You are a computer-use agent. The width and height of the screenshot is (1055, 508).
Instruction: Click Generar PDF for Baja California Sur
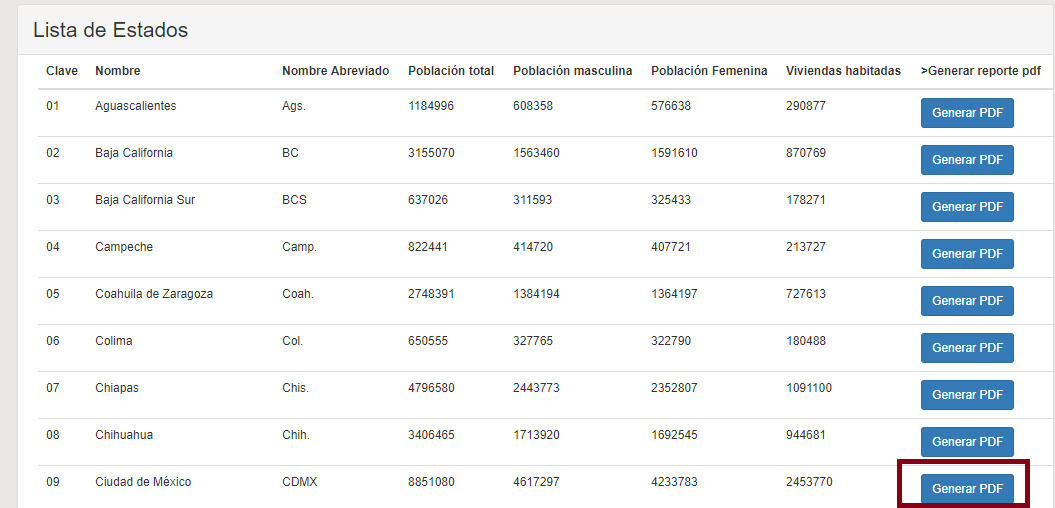pos(967,207)
